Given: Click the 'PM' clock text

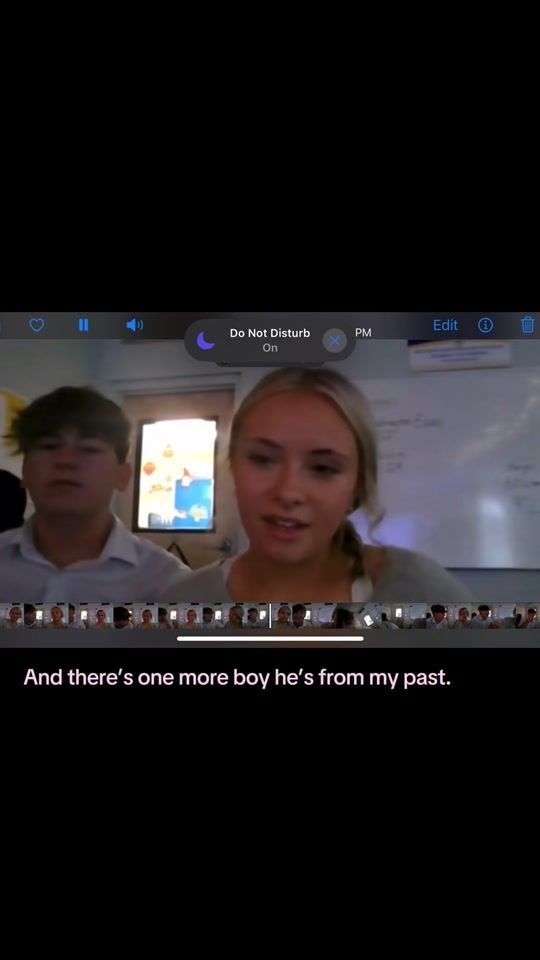Looking at the screenshot, I should pos(363,332).
